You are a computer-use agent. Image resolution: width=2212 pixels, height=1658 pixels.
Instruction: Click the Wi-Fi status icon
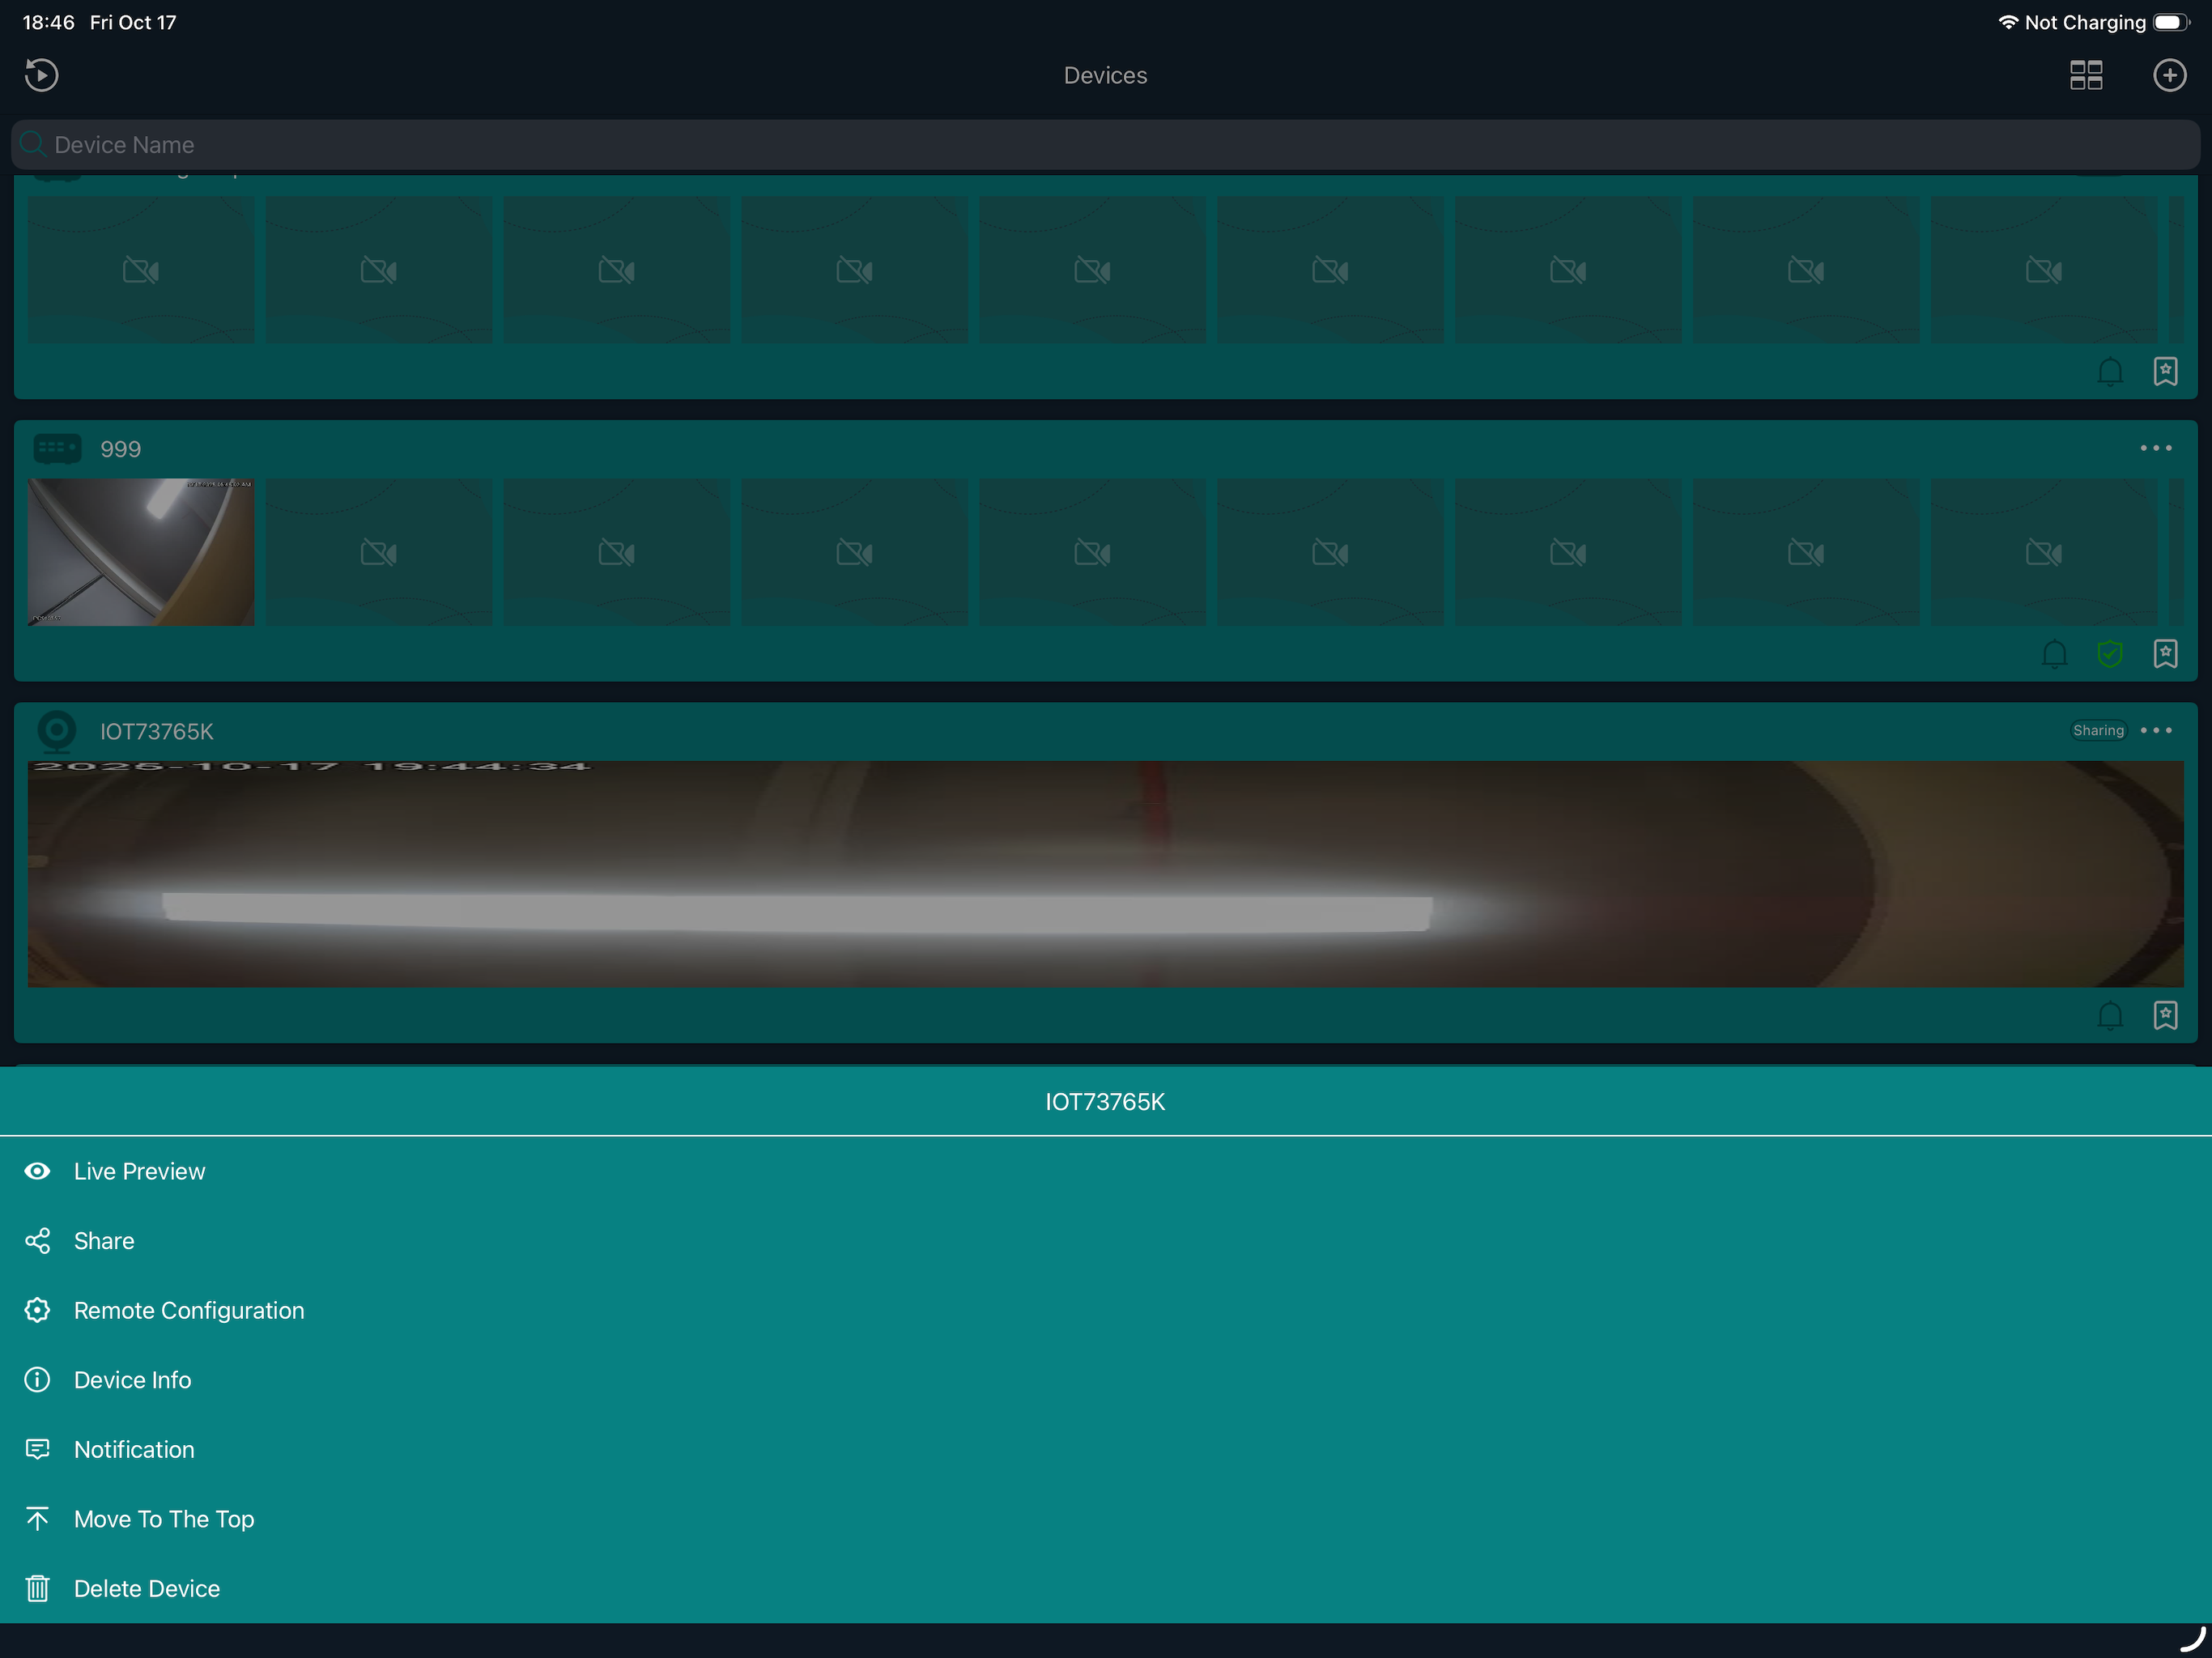click(2007, 22)
